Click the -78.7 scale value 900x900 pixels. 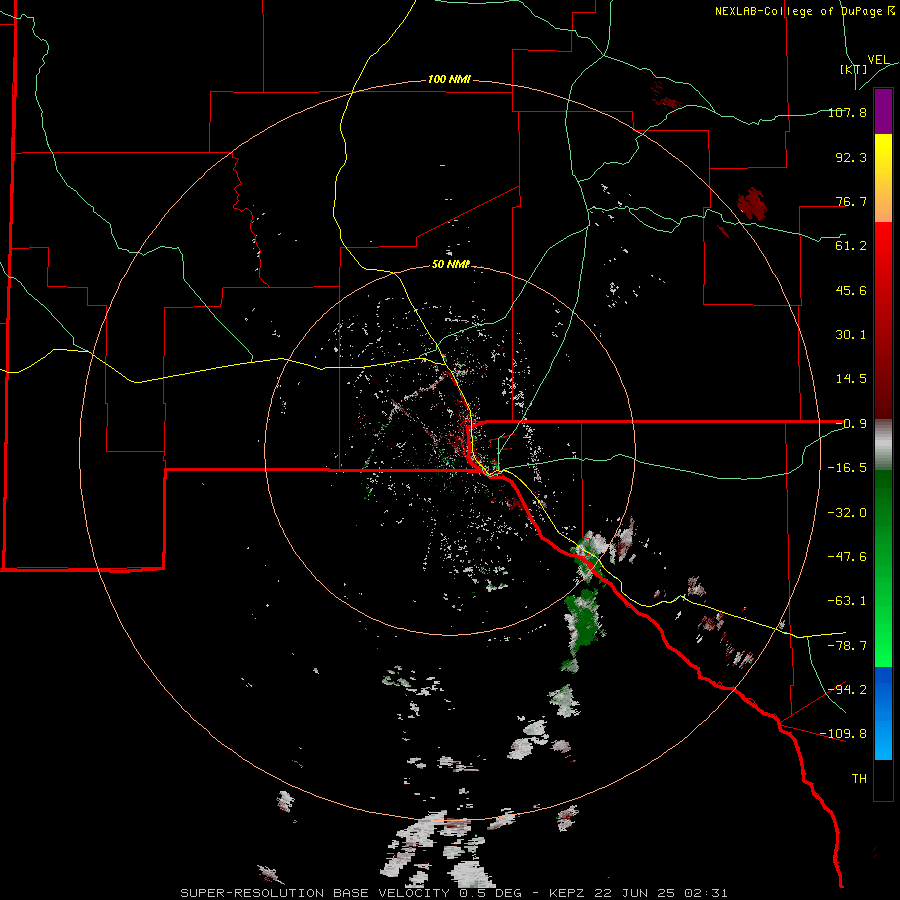pos(847,646)
